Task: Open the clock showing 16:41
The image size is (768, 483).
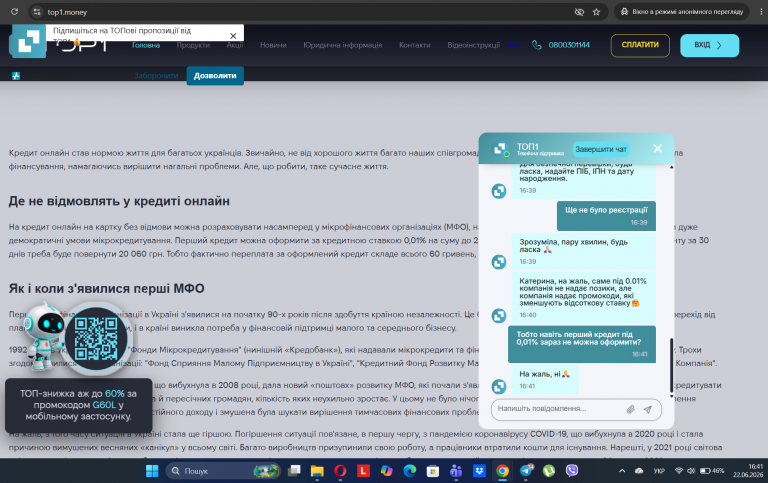Action: pos(748,470)
